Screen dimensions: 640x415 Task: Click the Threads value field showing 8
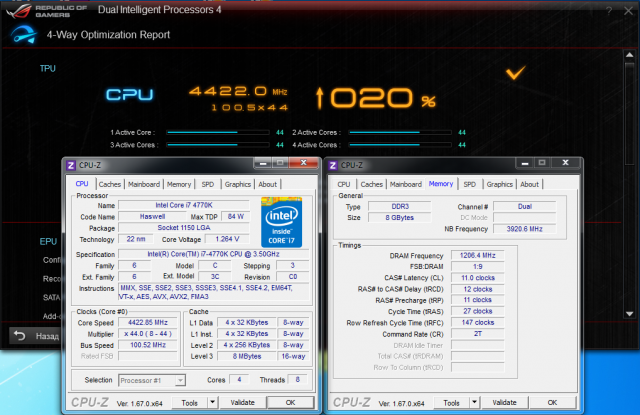pos(297,379)
